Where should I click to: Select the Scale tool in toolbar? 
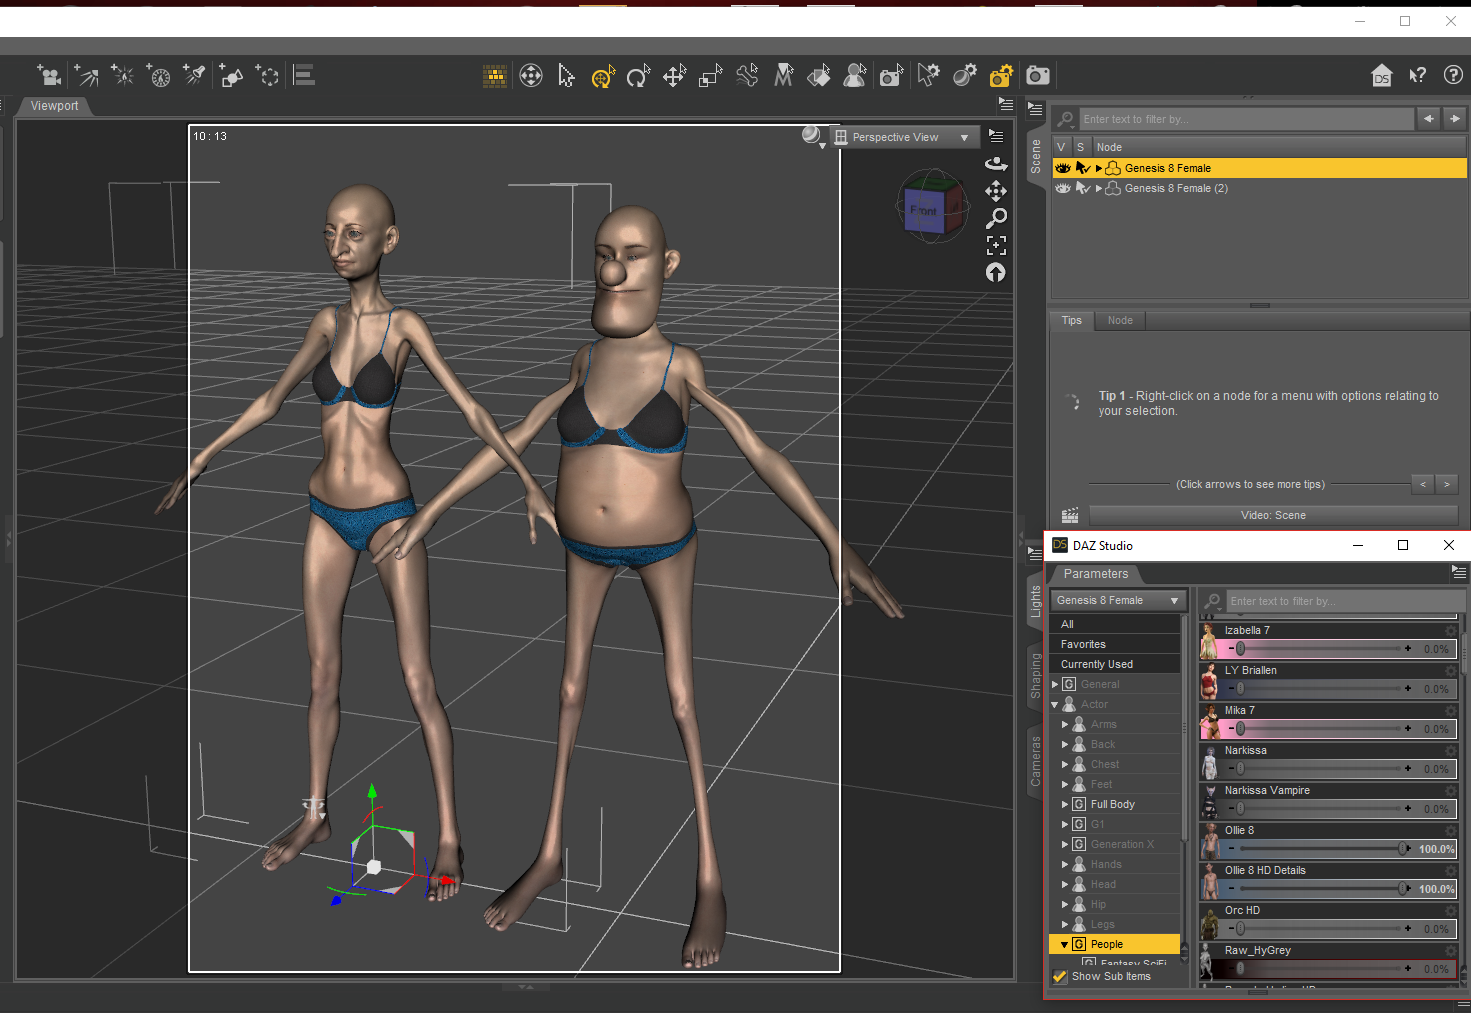tap(710, 76)
